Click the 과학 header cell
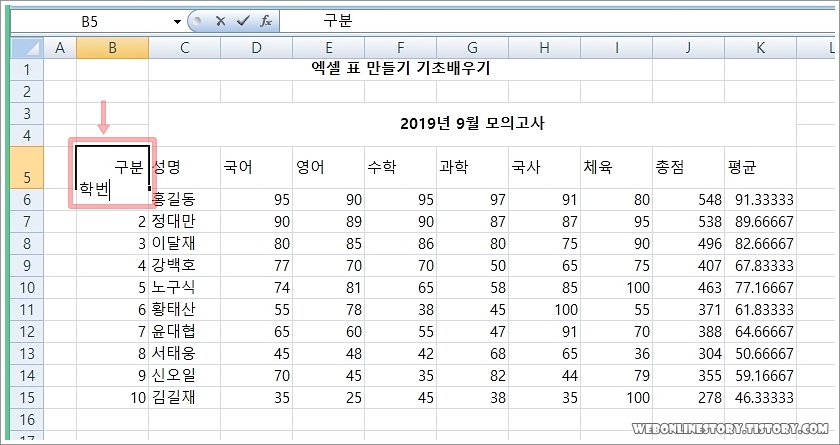Image resolution: width=840 pixels, height=445 pixels. 472,168
